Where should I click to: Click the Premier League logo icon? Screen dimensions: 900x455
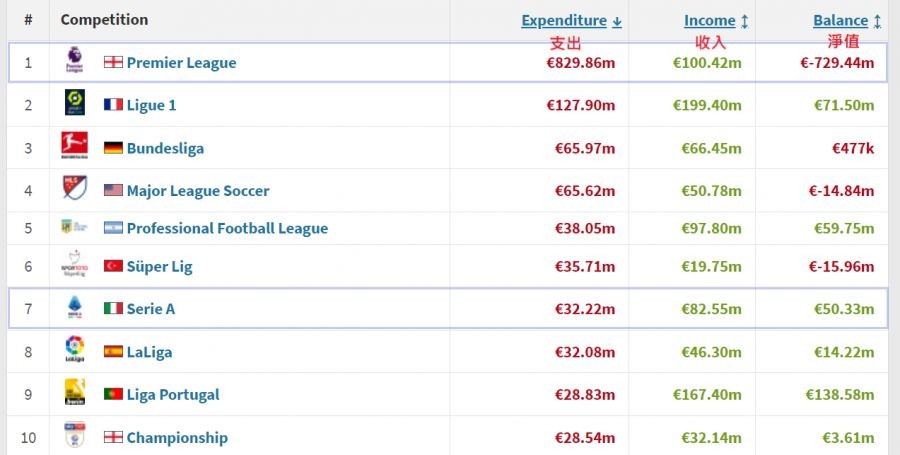coord(75,61)
